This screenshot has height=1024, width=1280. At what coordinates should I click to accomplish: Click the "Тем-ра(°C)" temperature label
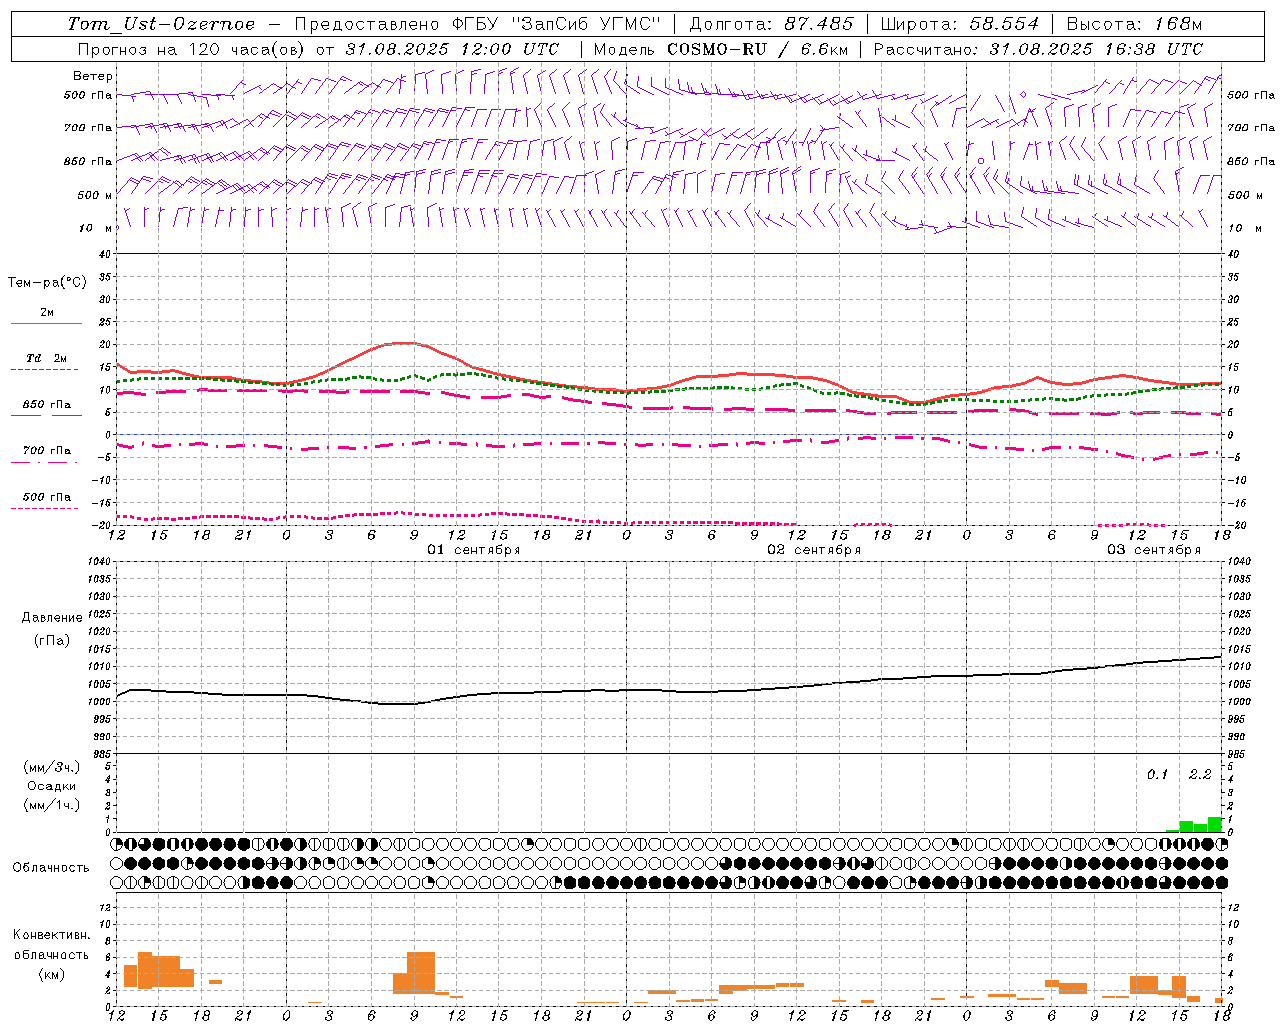[47, 283]
